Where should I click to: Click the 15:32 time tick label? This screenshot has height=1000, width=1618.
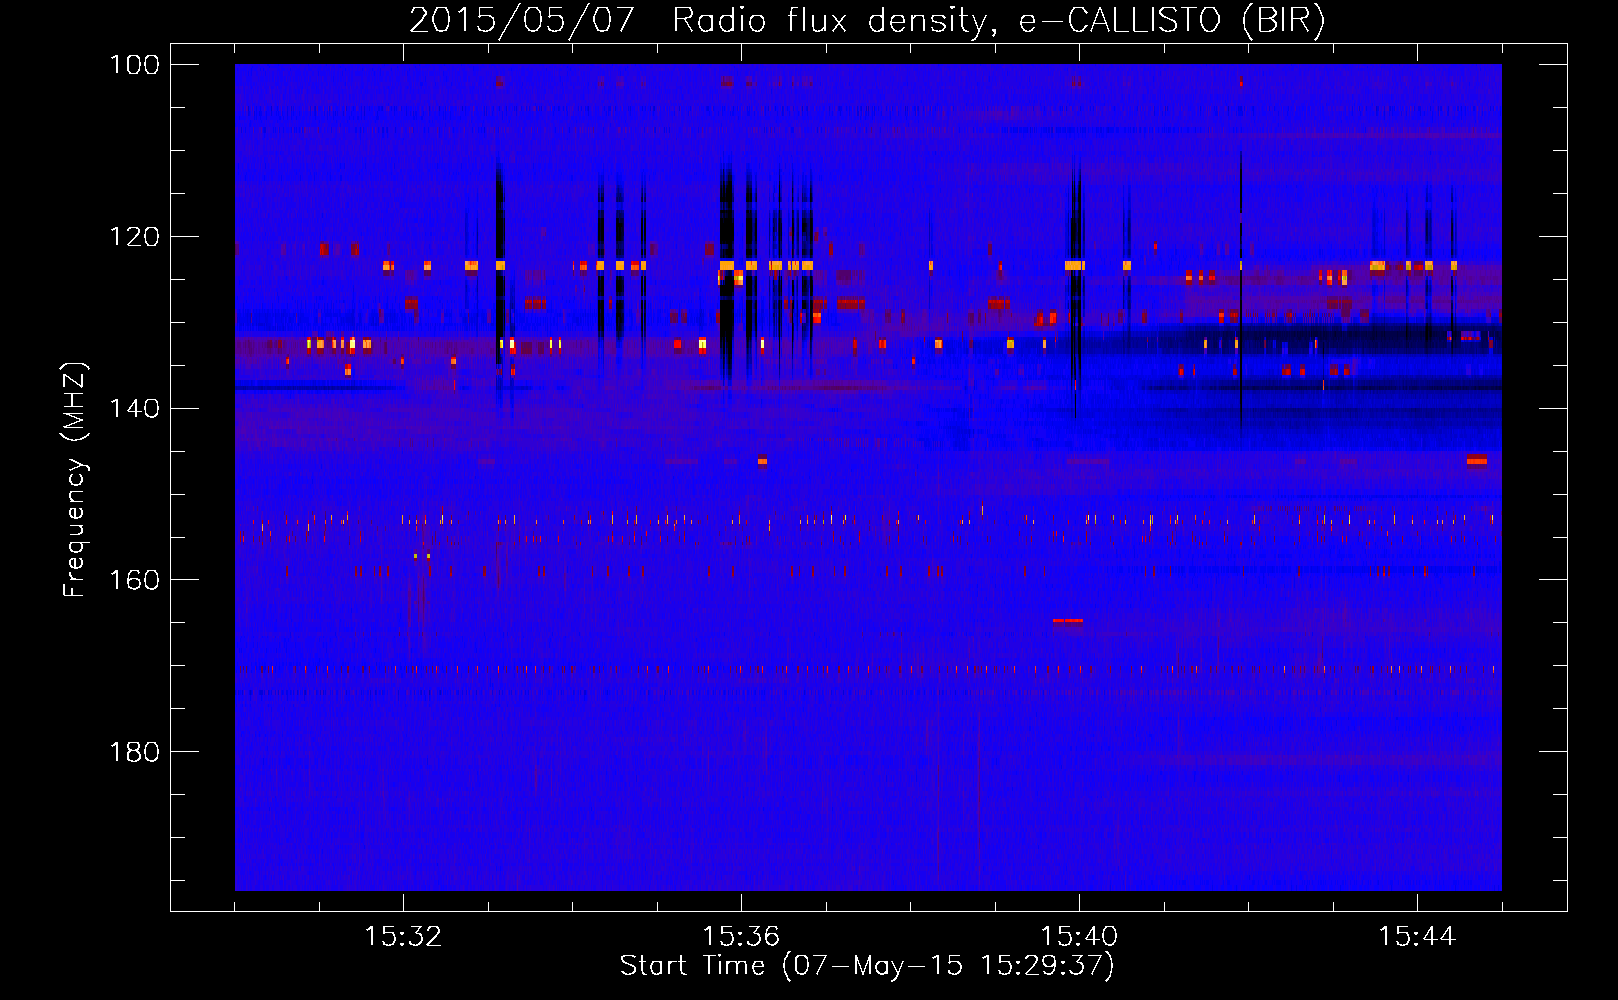[x=403, y=936]
